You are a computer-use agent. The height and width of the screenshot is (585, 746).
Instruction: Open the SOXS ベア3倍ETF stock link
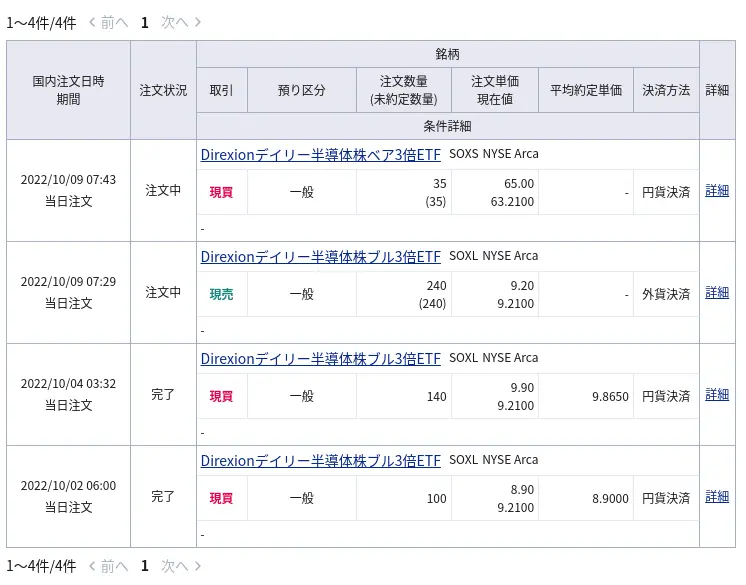pos(320,155)
